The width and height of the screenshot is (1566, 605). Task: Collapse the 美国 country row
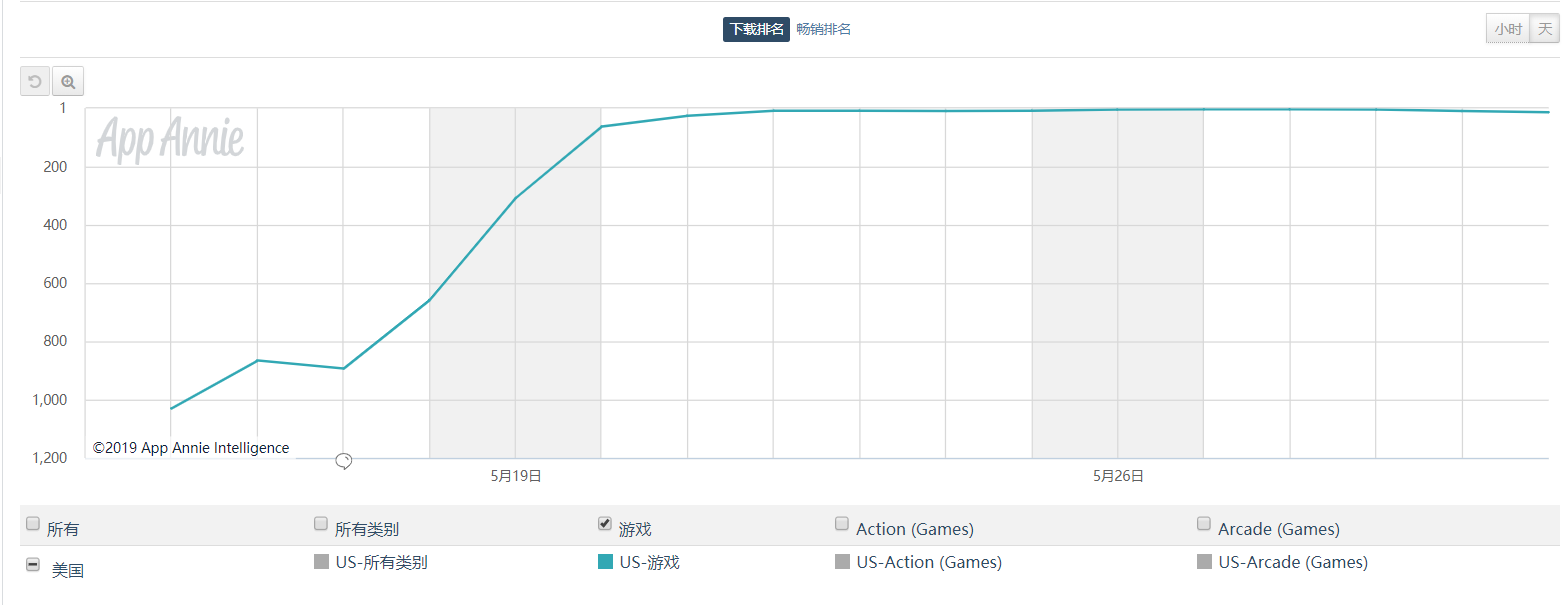33,564
